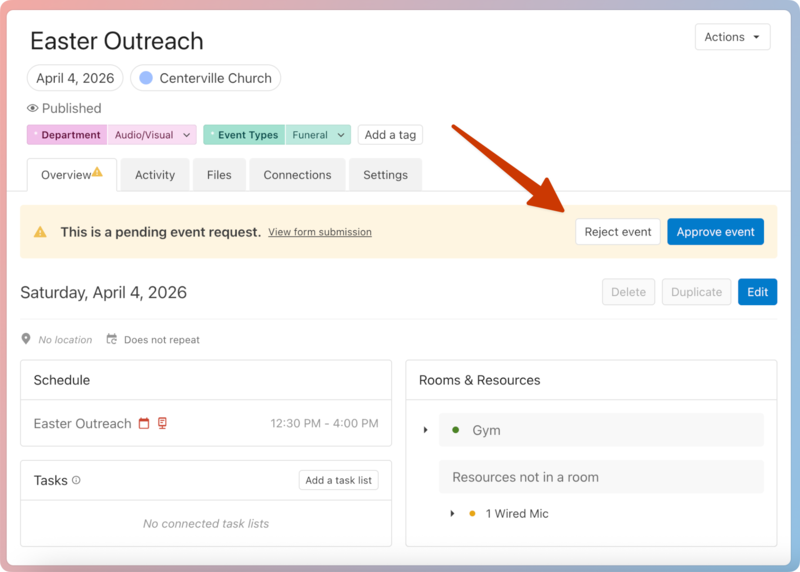Open the Funeral event type dropdown
The width and height of the screenshot is (800, 572).
tap(340, 135)
